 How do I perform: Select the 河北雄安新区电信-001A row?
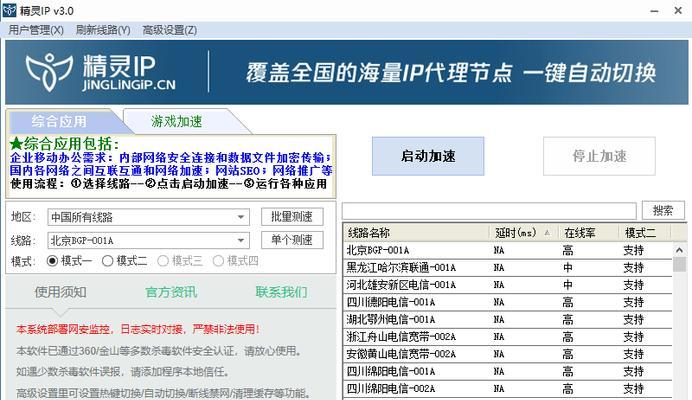[x=508, y=285]
